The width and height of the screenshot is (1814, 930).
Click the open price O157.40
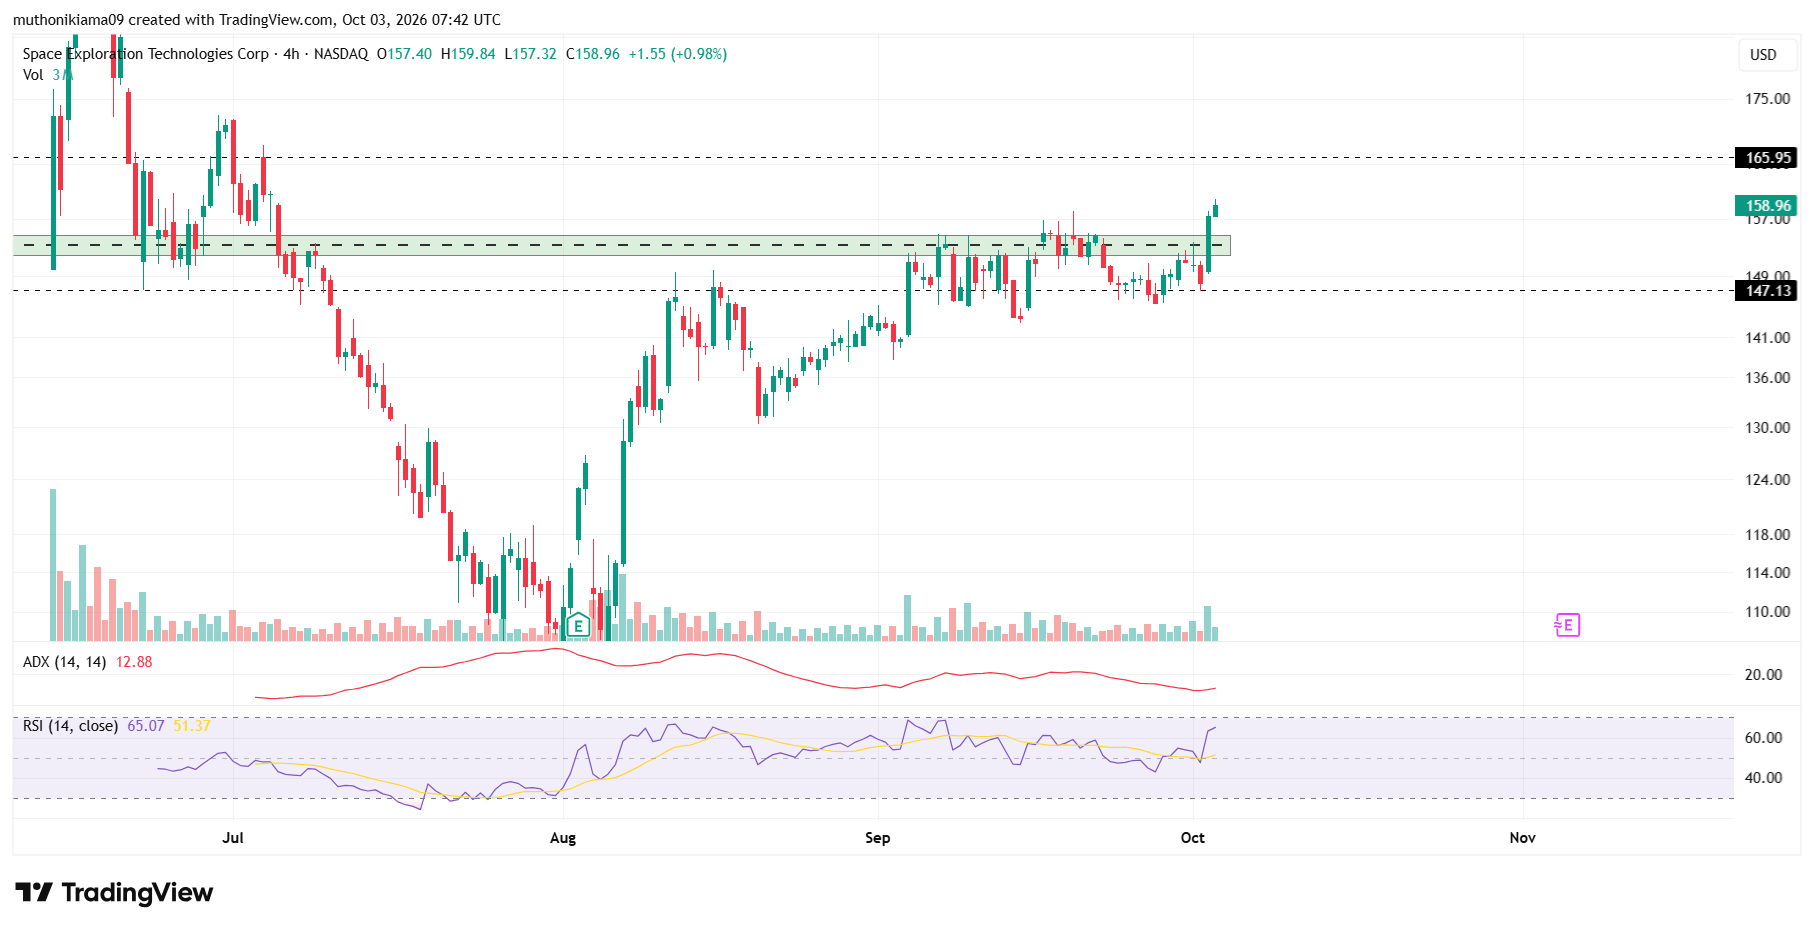(404, 54)
